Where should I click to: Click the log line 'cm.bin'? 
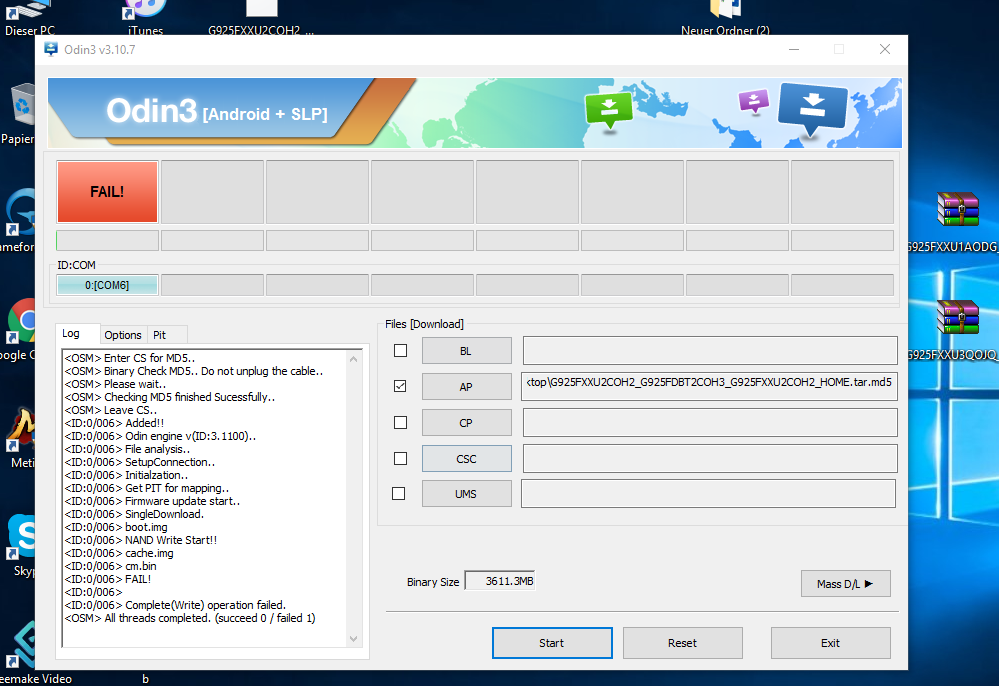click(x=110, y=566)
